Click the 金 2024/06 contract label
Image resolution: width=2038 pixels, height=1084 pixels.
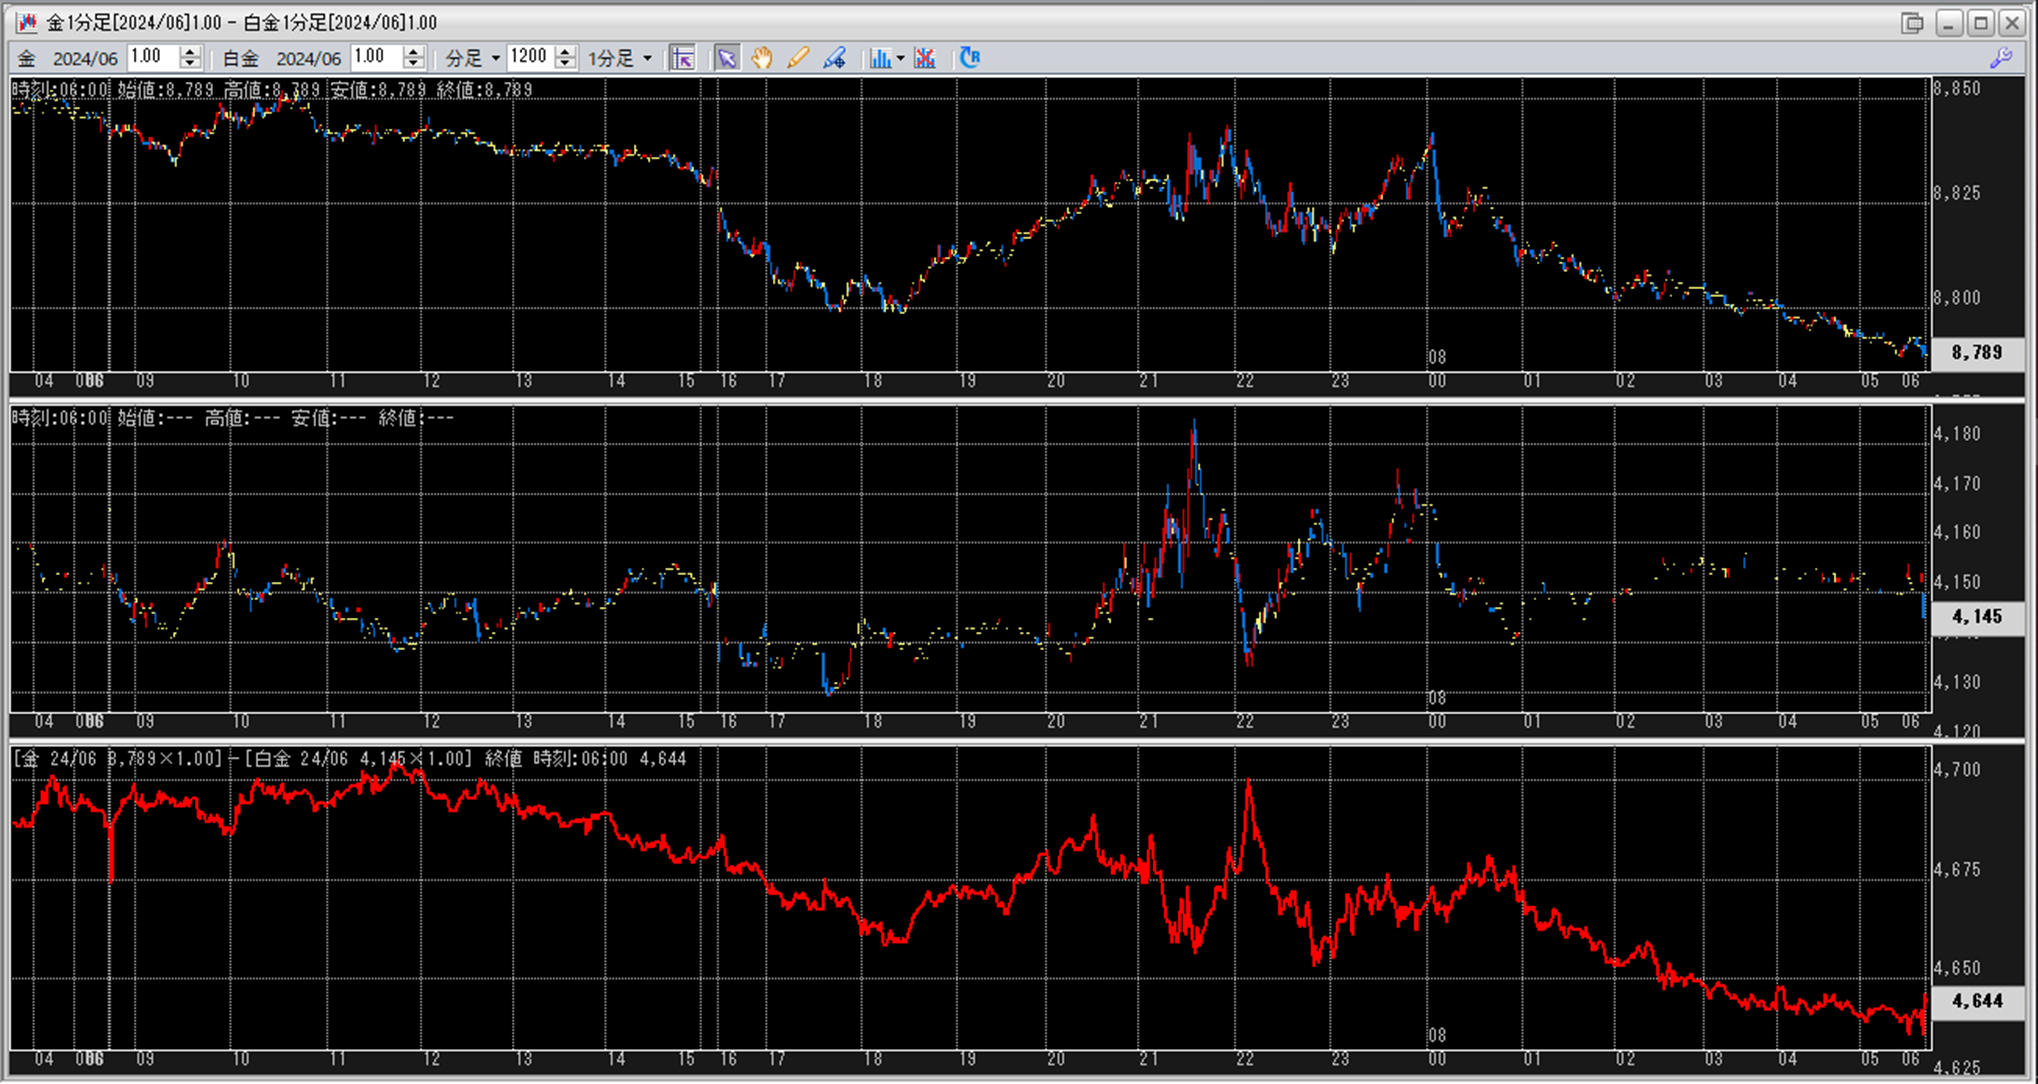[68, 59]
